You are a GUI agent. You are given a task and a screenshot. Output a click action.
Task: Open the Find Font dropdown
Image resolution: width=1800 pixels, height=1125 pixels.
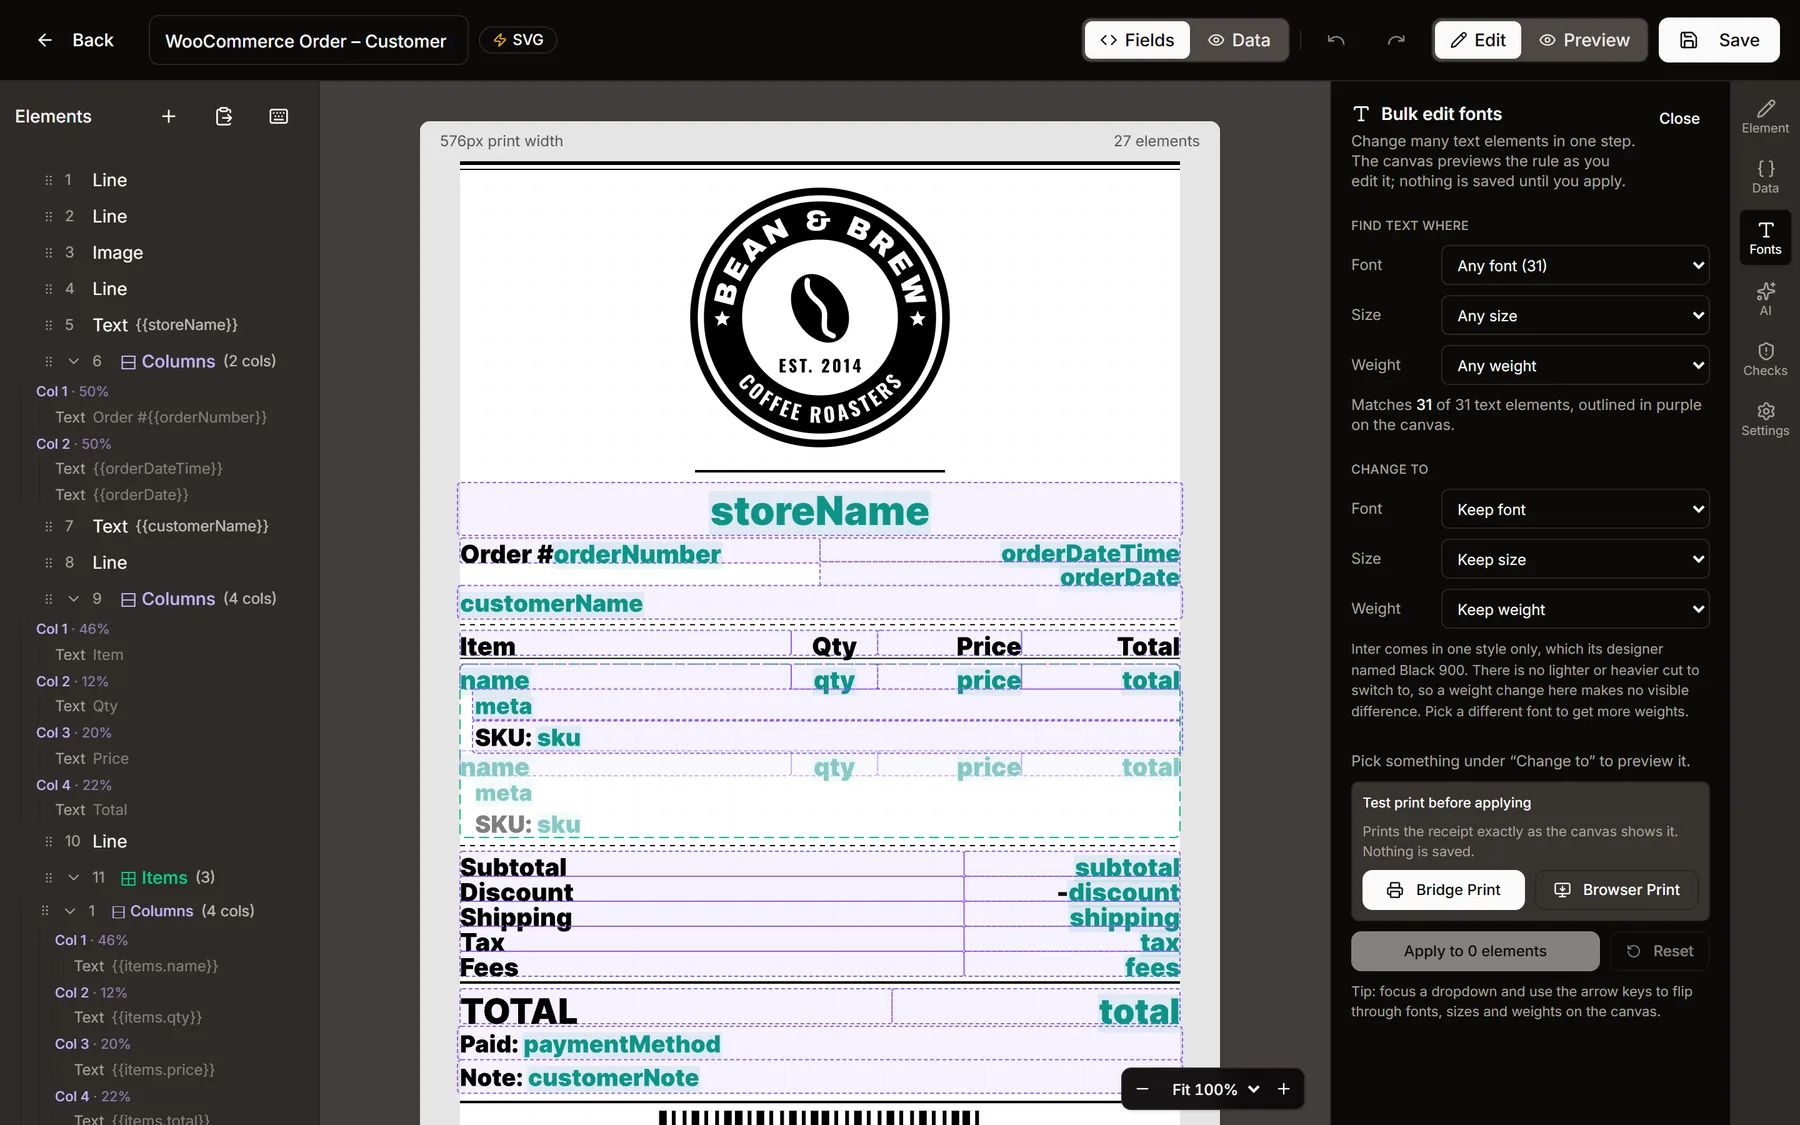[1575, 266]
